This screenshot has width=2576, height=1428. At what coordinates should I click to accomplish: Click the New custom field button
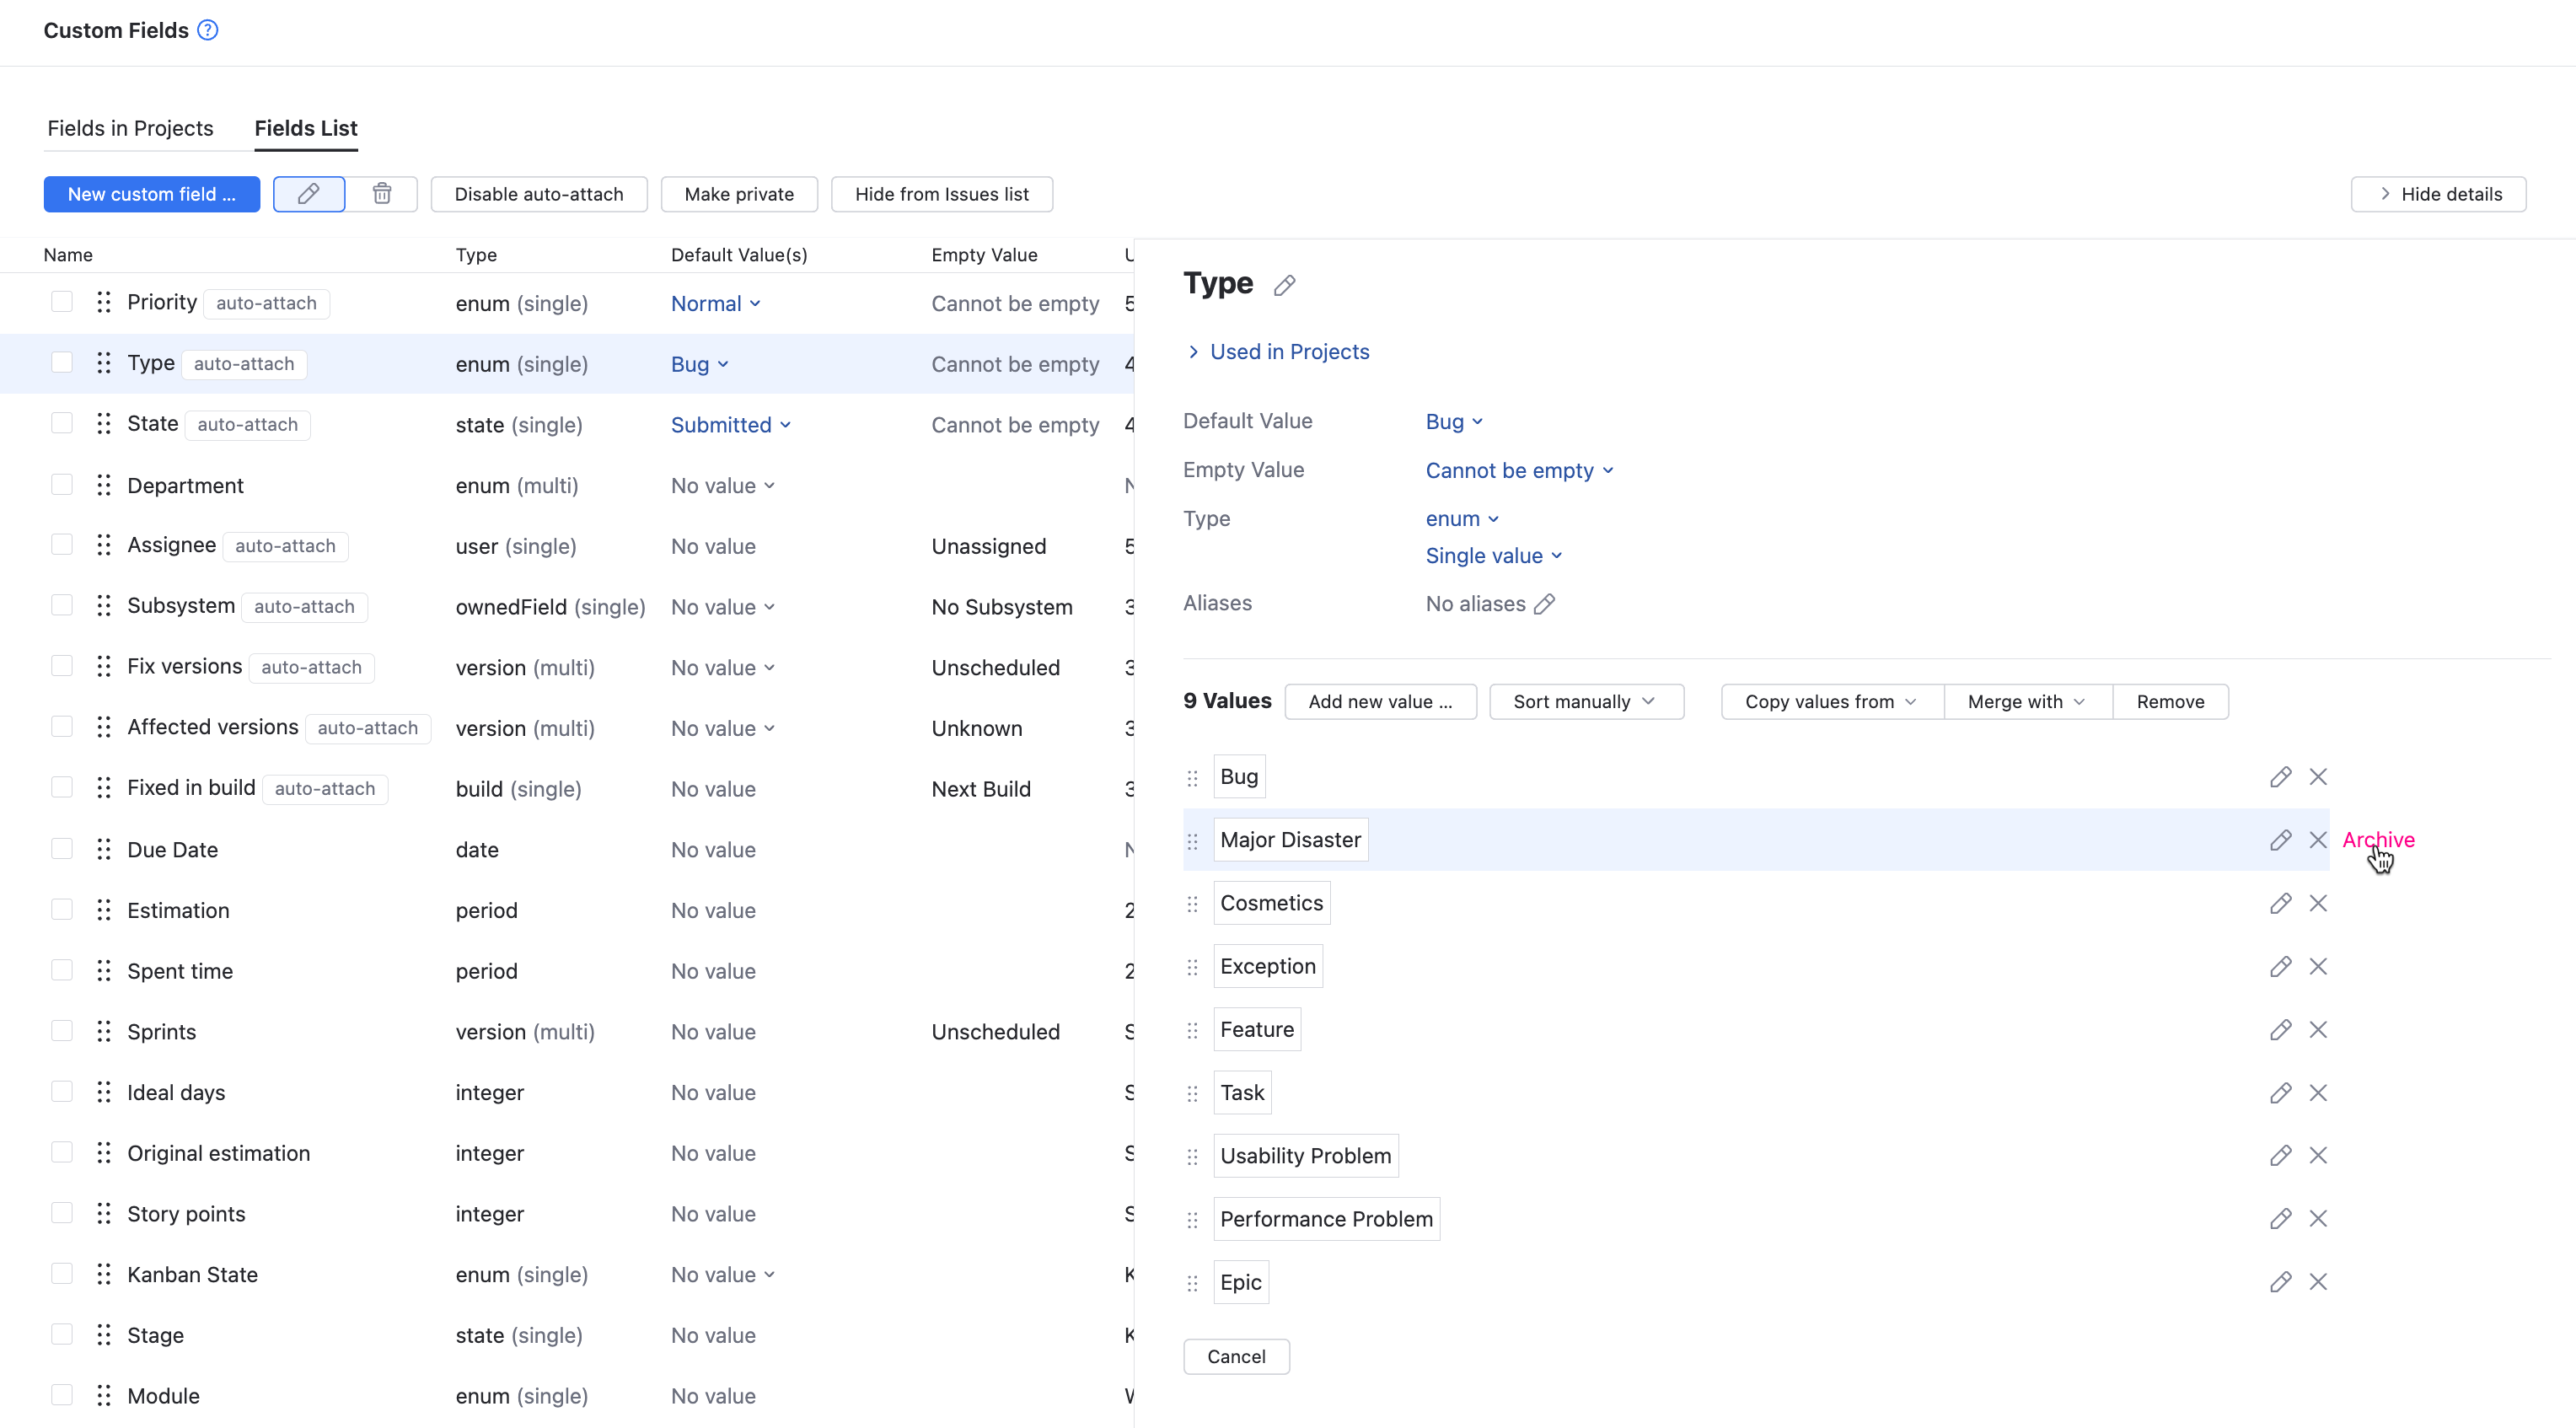point(152,193)
